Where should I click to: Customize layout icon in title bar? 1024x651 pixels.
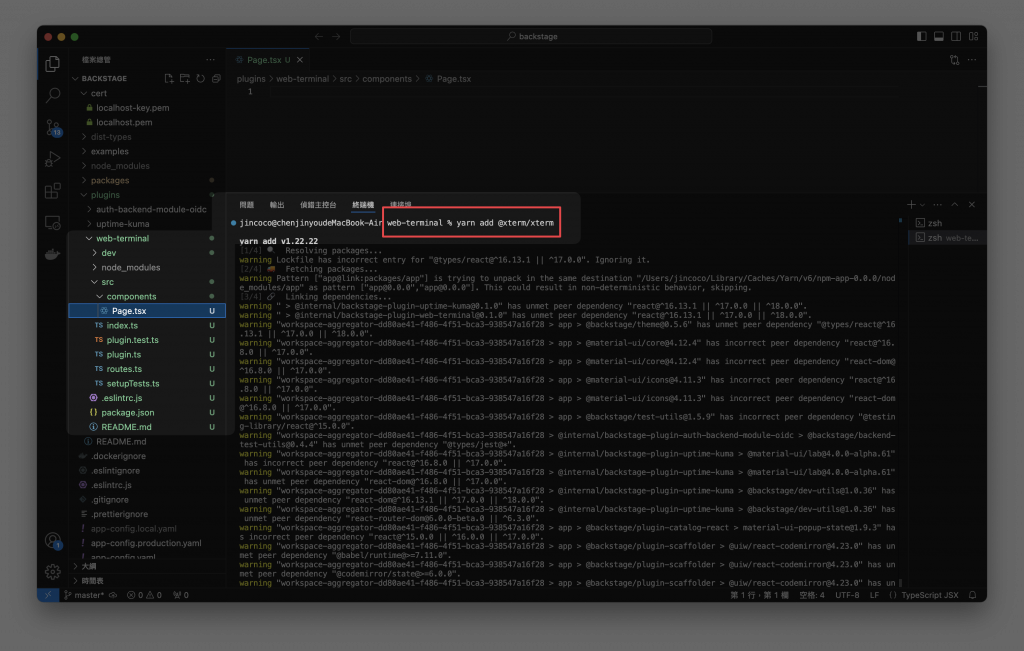click(x=974, y=37)
